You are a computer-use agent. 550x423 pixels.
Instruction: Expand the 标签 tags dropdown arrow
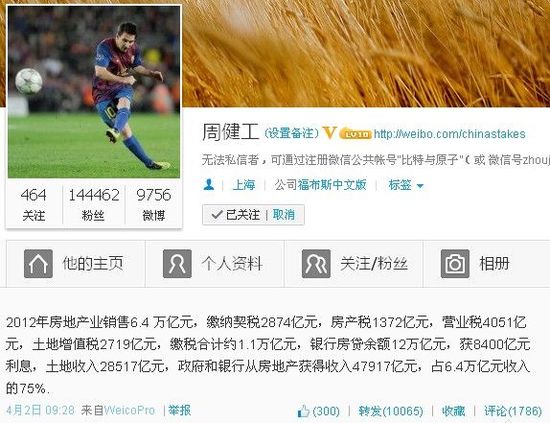420,186
